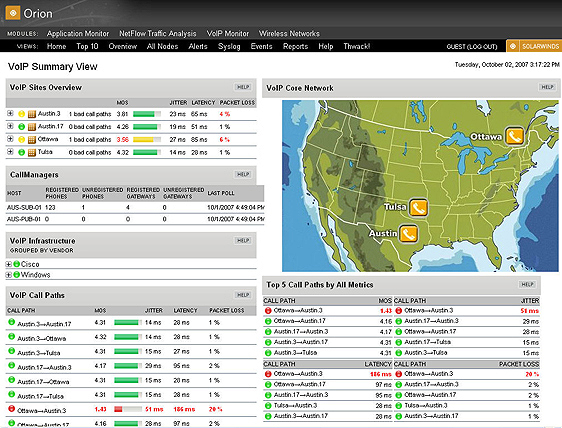Click green status icon beside Windows vendor
562x428 pixels.
16,275
